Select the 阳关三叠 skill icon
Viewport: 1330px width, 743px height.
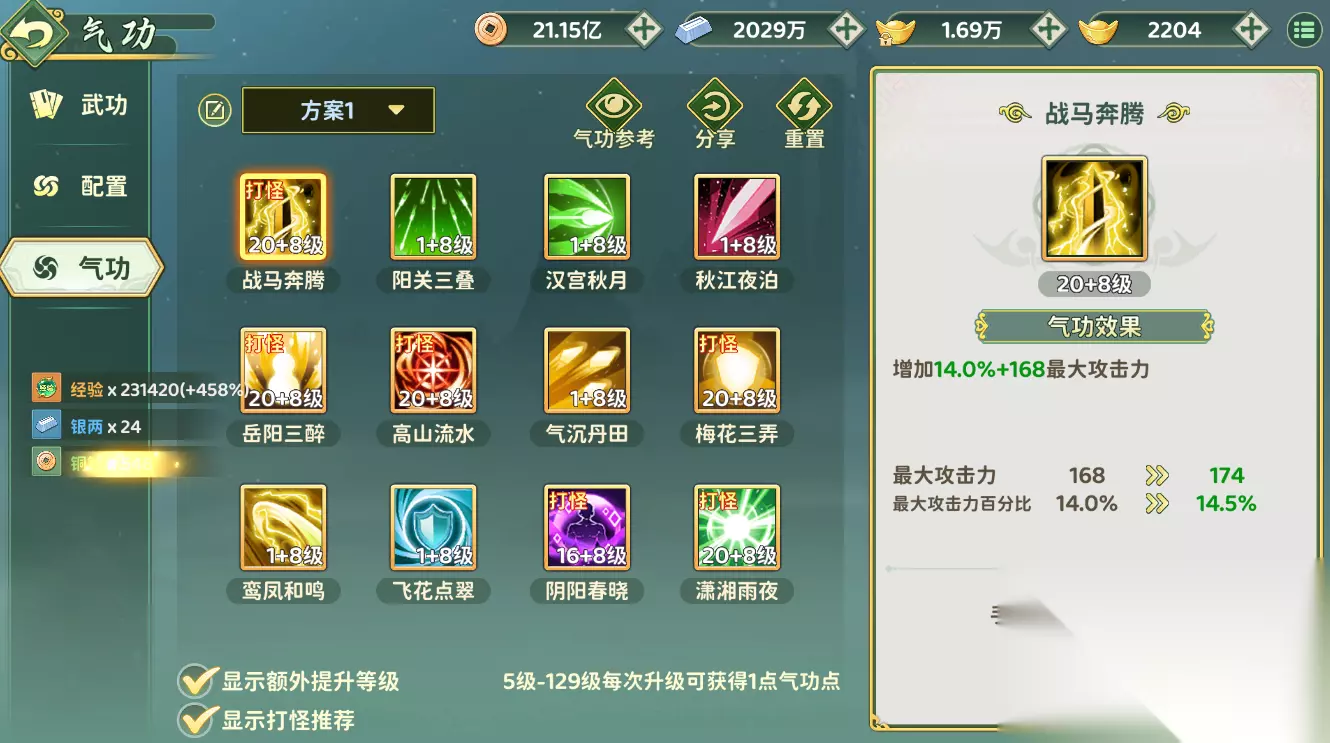coord(433,217)
